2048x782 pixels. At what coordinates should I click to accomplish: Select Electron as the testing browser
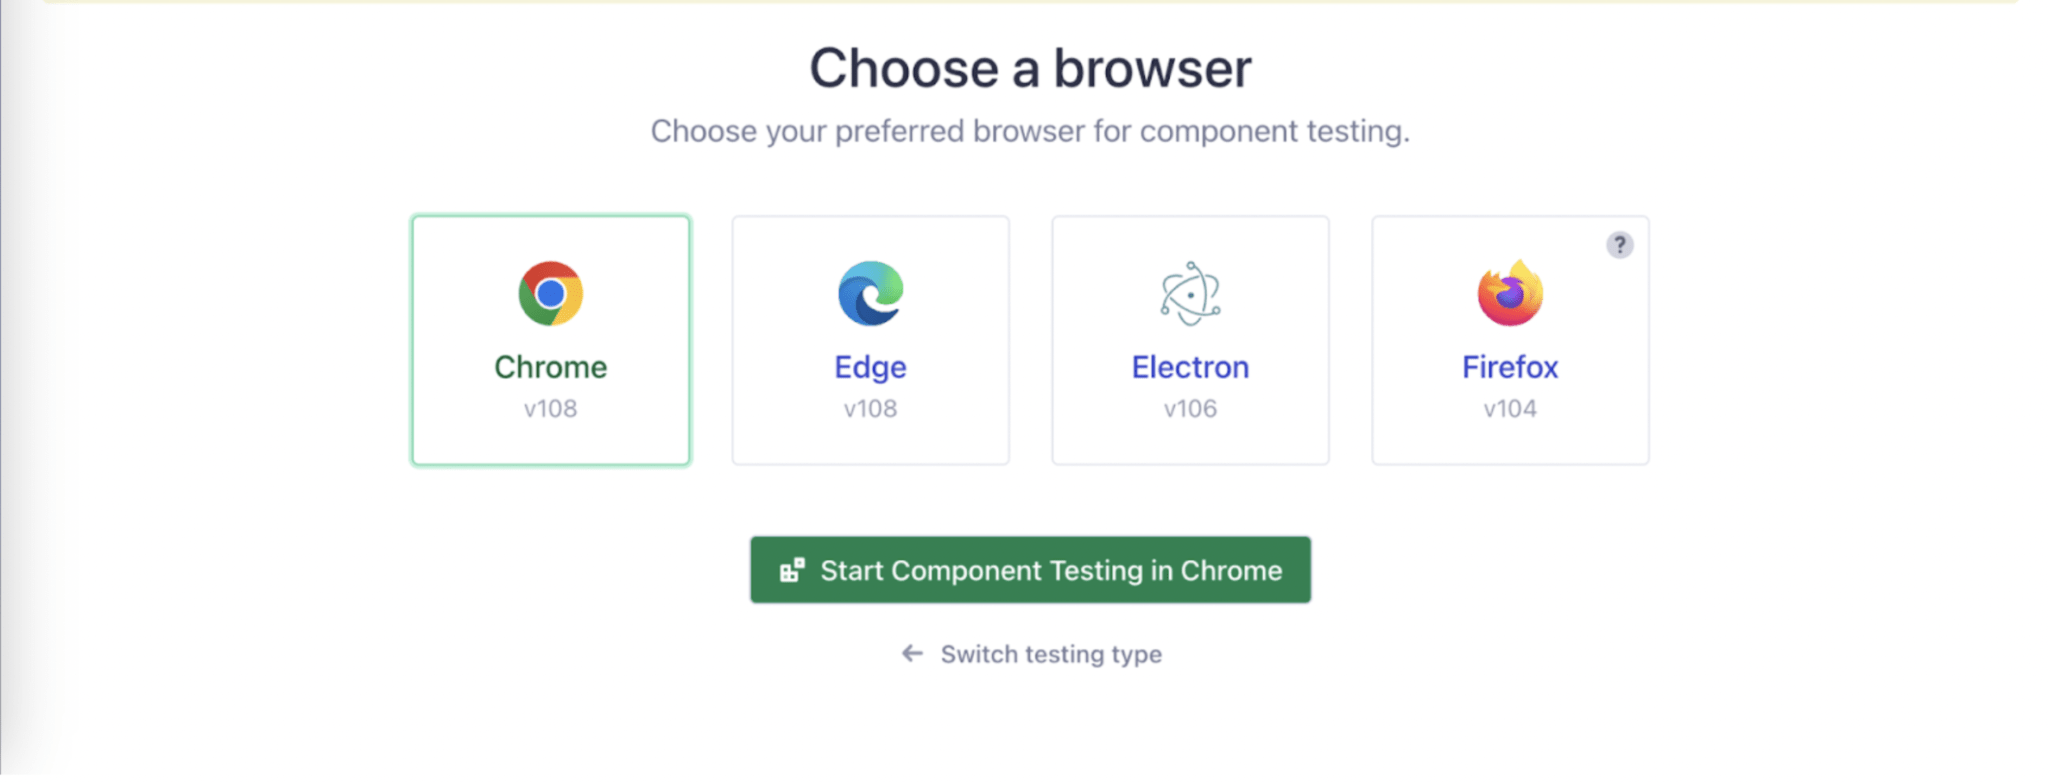1189,340
